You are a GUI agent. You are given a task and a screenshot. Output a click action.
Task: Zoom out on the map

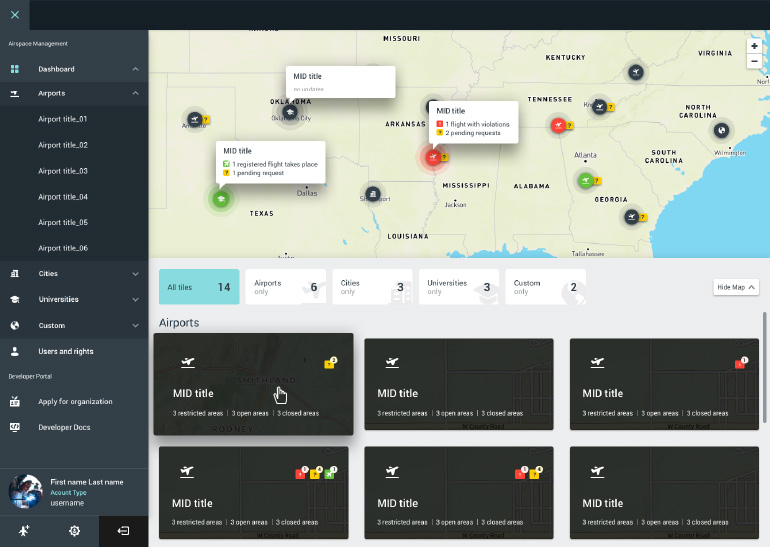pyautogui.click(x=754, y=61)
